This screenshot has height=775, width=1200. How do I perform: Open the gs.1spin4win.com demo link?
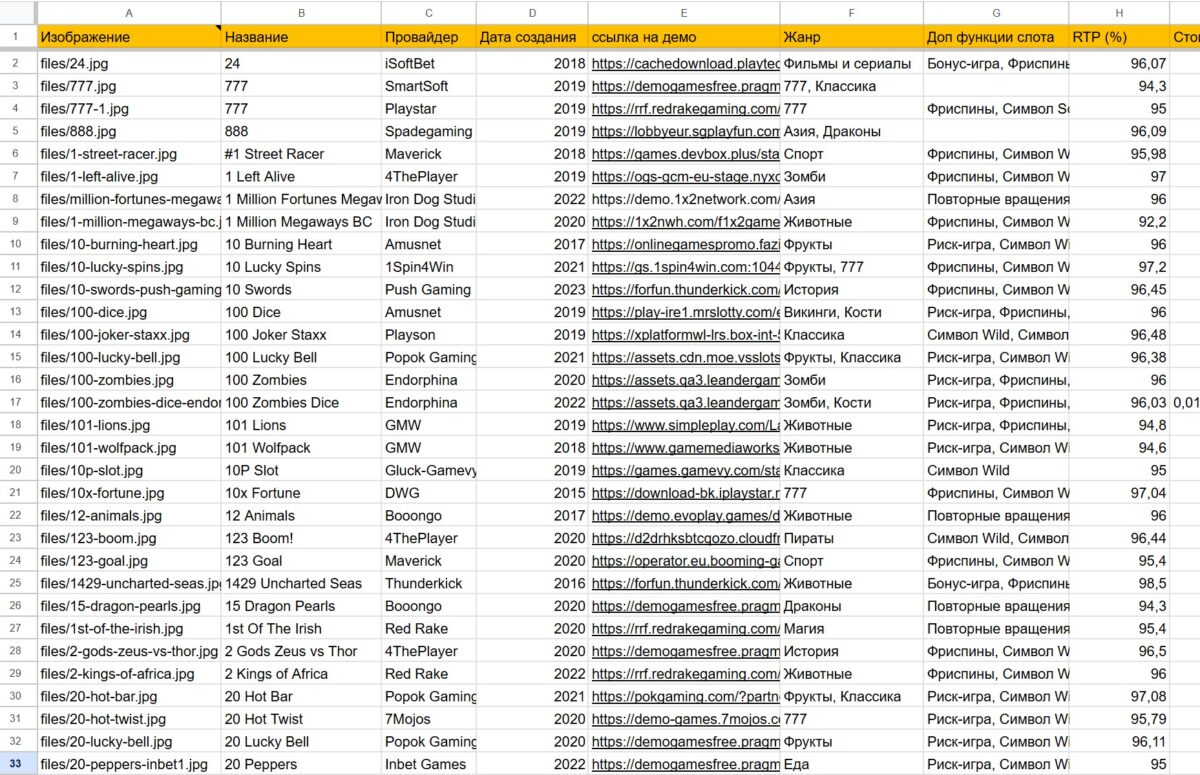pyautogui.click(x=685, y=267)
